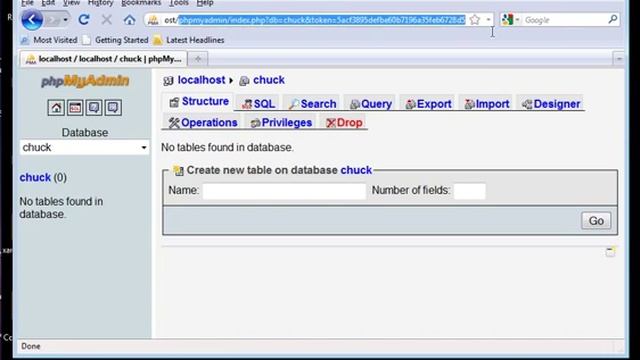Select the localhost / chuck phpMyAdmin browser tab
The height and width of the screenshot is (360, 640).
[104, 59]
